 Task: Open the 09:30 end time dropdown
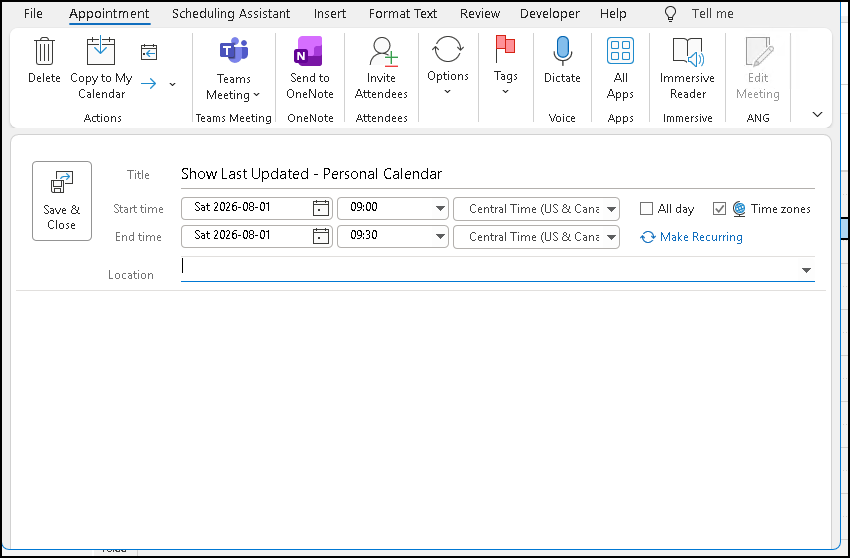tap(440, 236)
